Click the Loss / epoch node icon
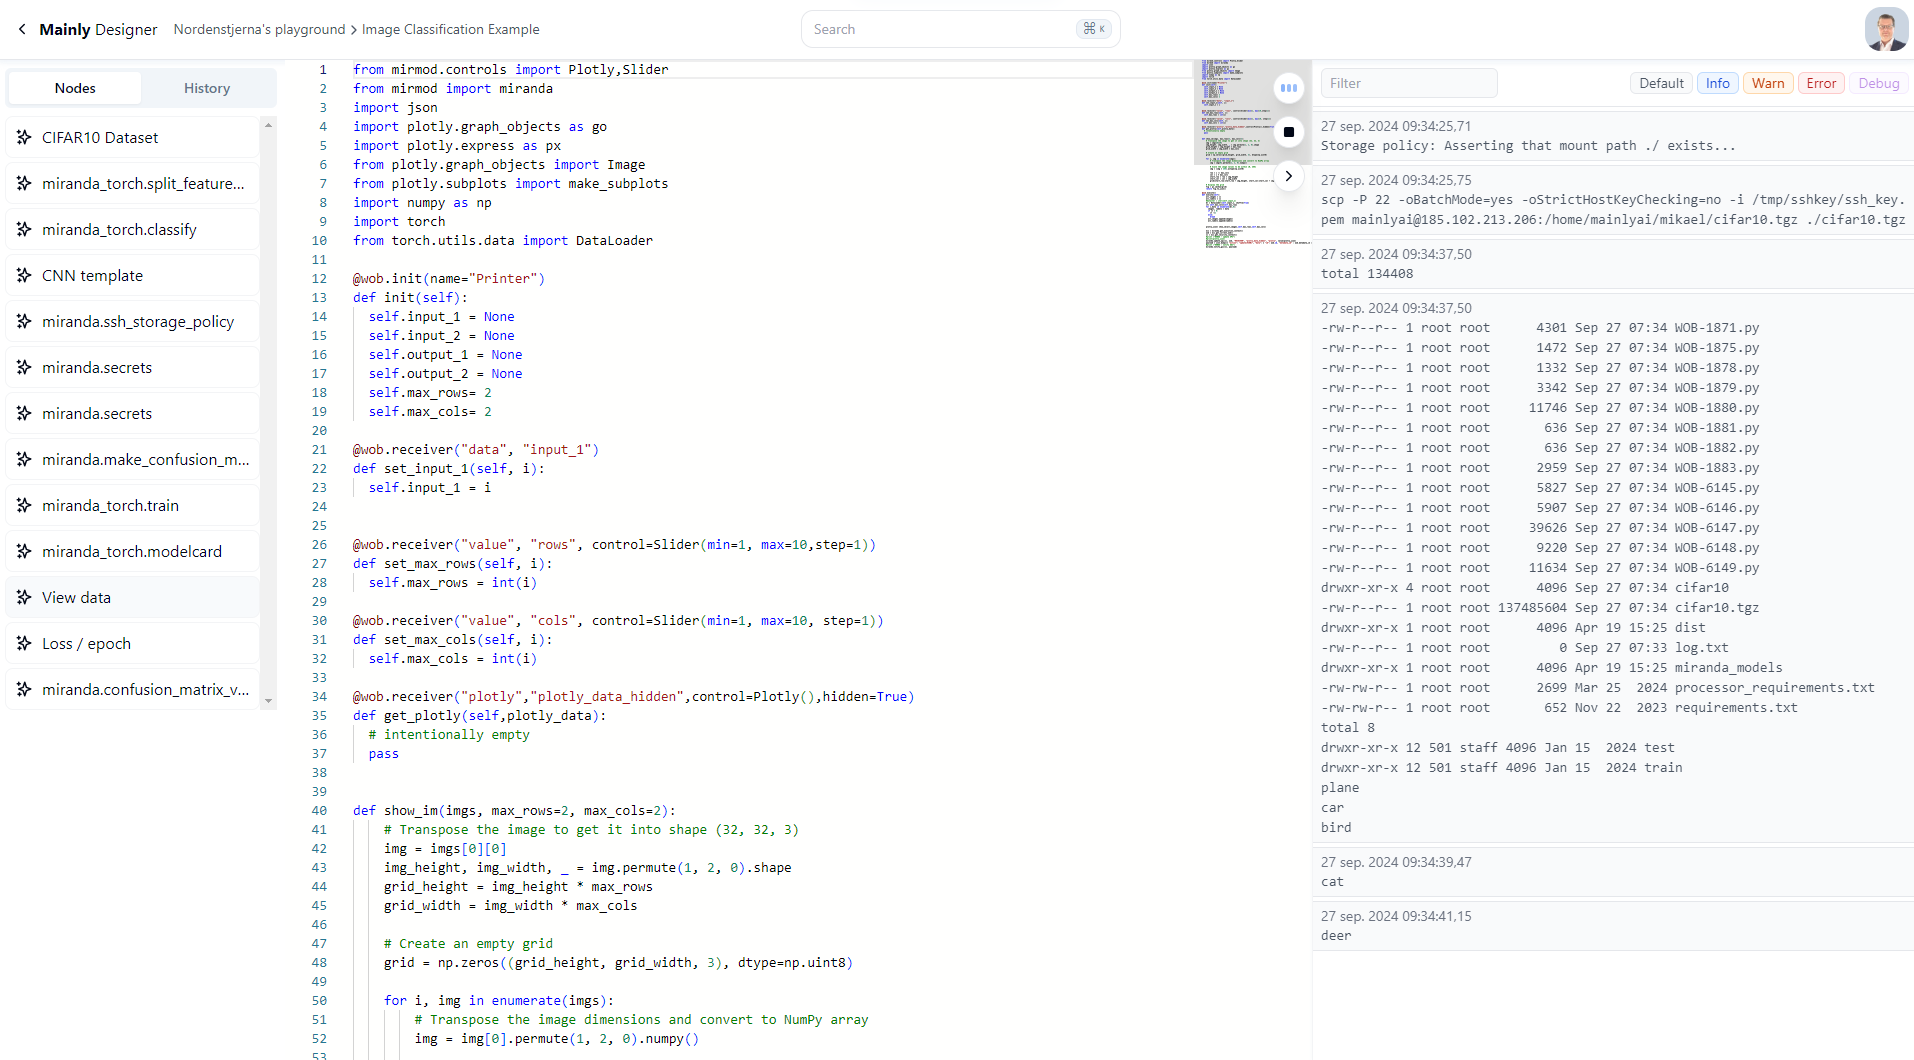Viewport: 1914px width, 1060px height. (x=24, y=643)
